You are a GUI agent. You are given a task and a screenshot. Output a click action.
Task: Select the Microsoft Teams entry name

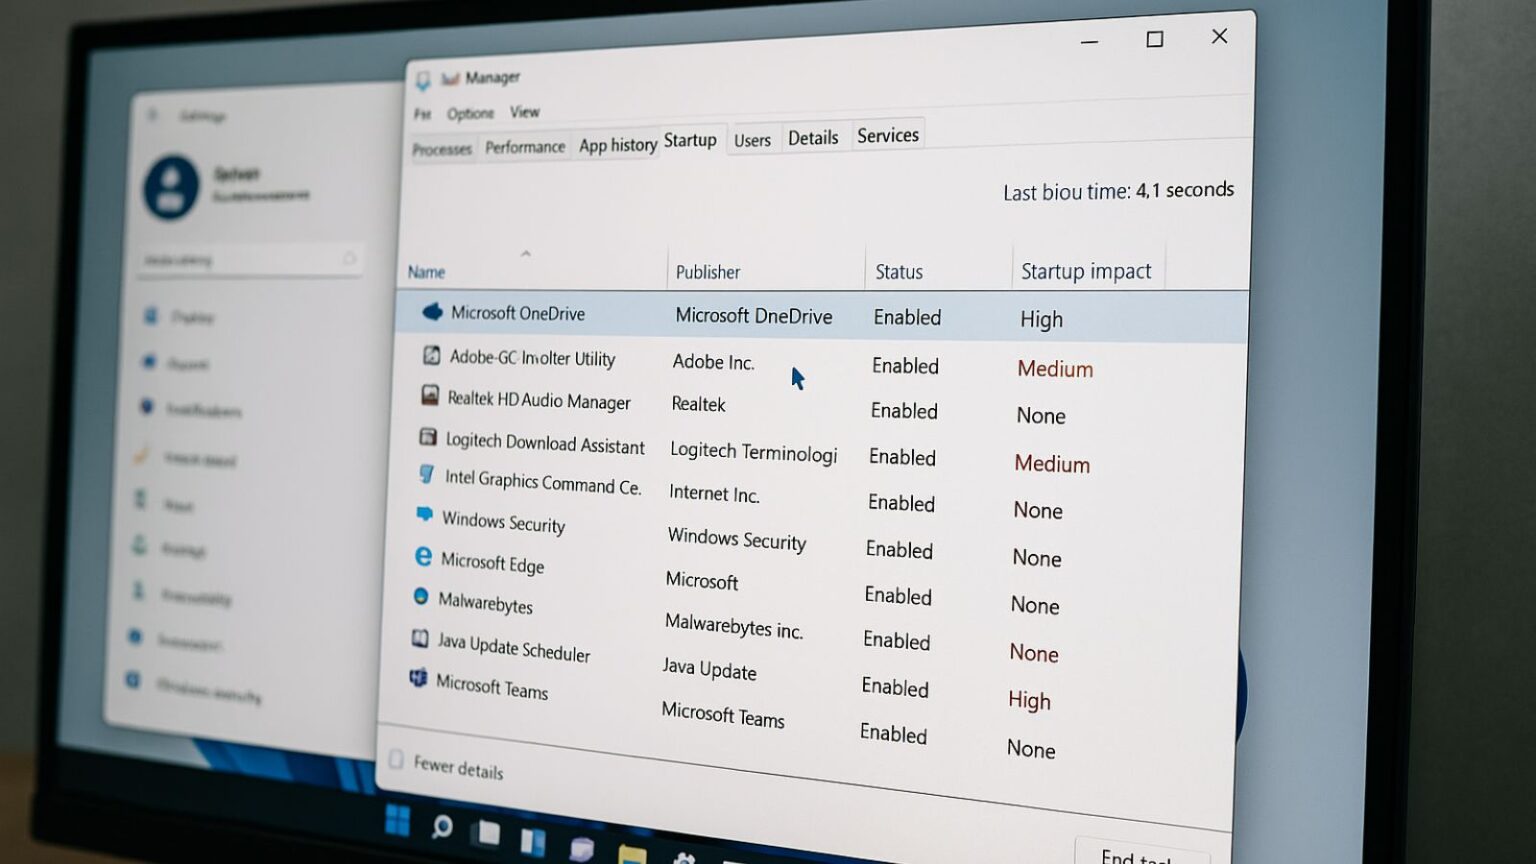[x=492, y=687]
